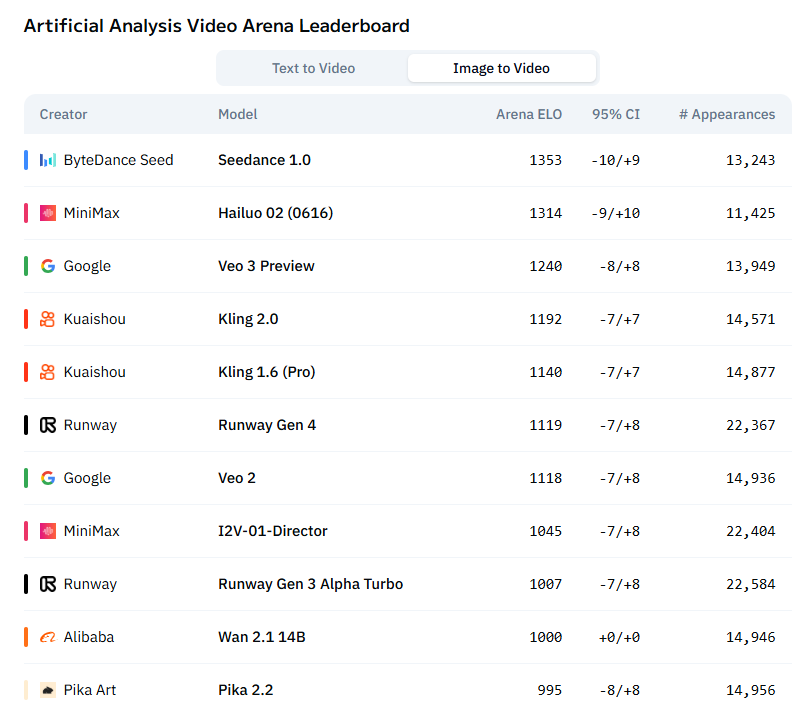This screenshot has width=807, height=716.
Task: Click the Runway logo in Gen 3 Alpha Turbo row
Action: (48, 584)
